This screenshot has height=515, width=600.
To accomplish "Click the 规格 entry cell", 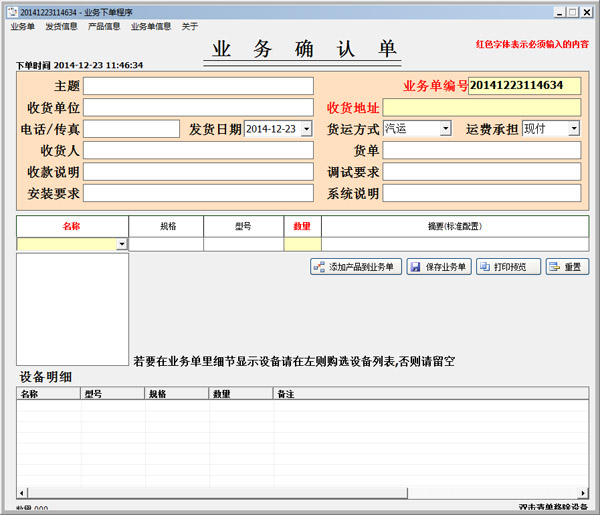I will 166,244.
